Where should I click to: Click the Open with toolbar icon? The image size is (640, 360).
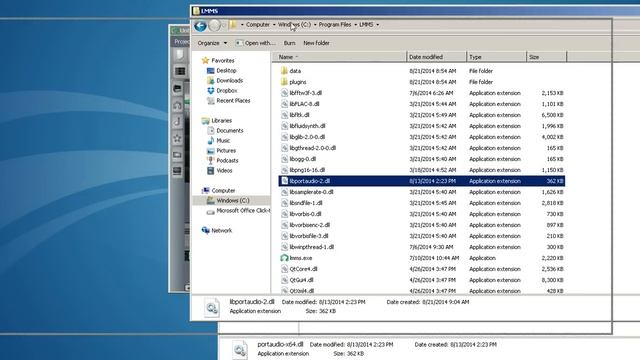click(239, 43)
